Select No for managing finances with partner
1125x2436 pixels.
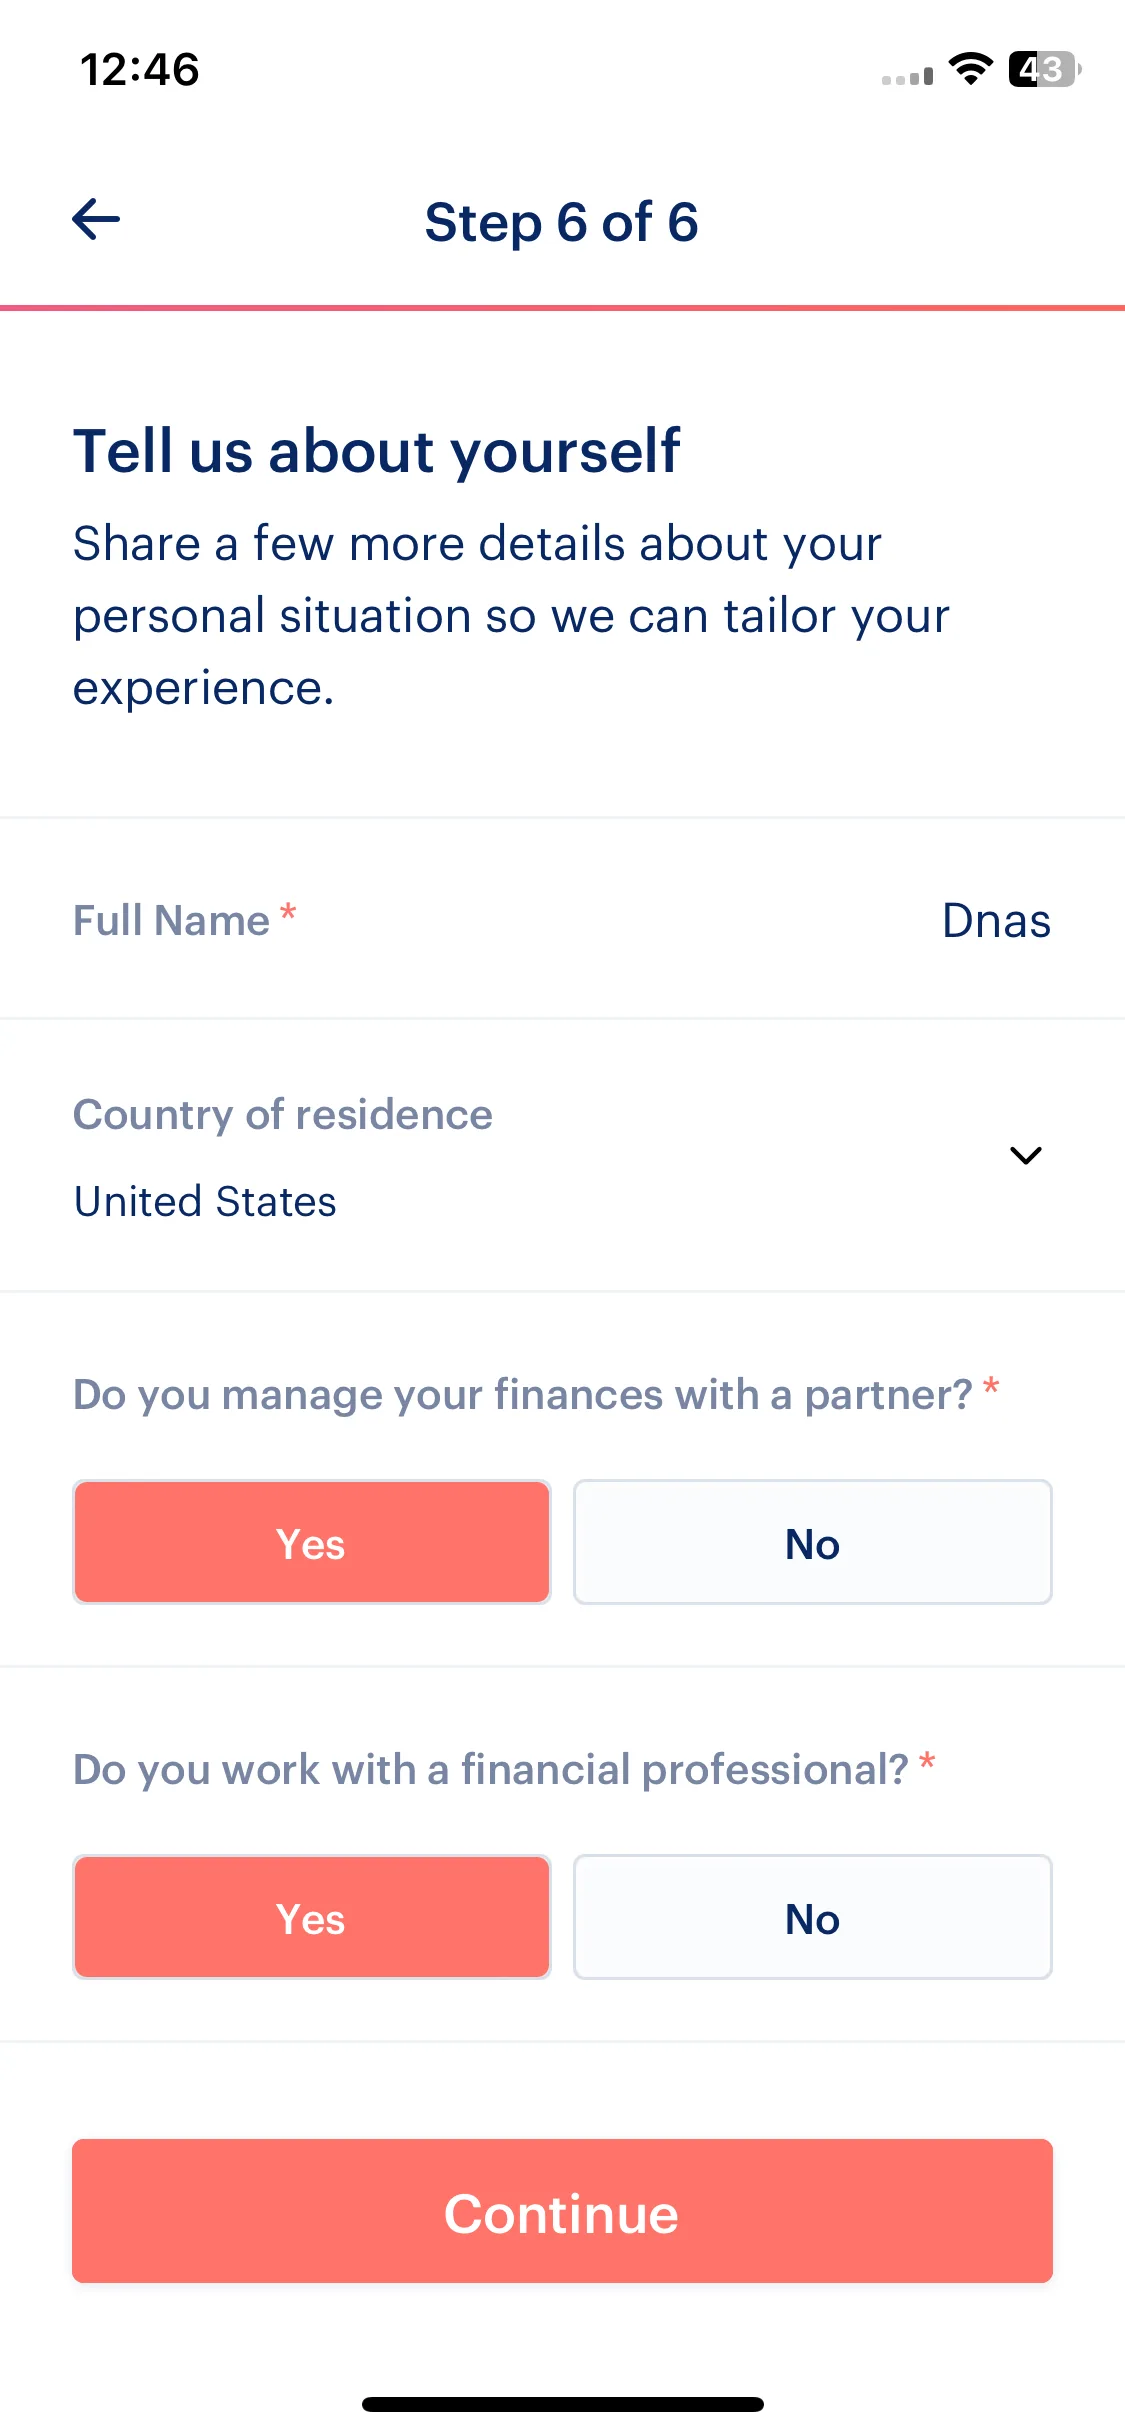click(812, 1542)
